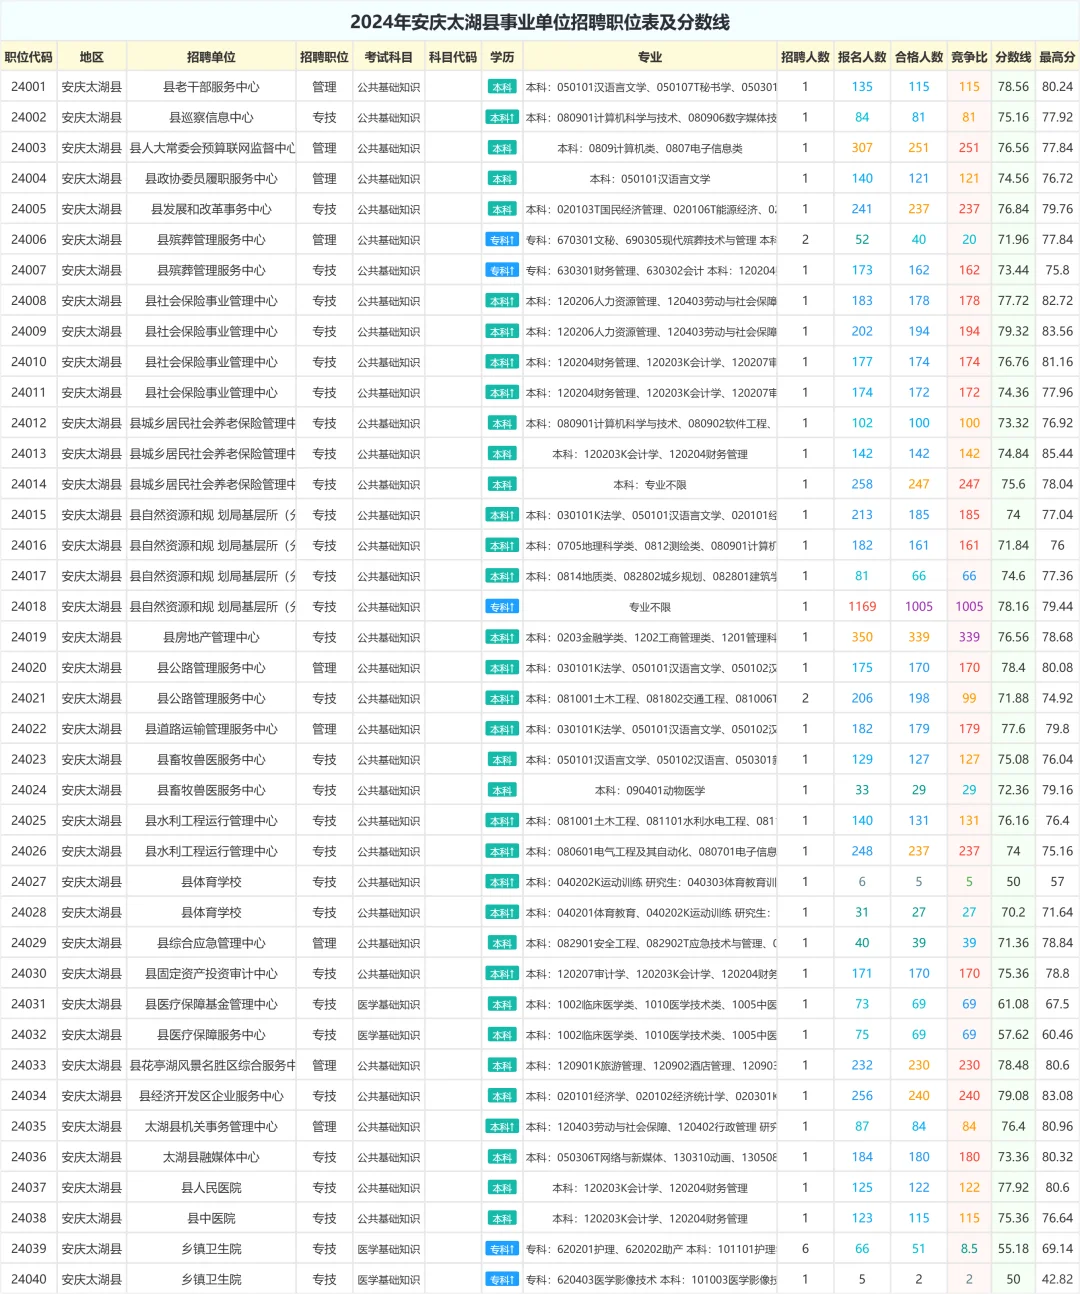The image size is (1080, 1294).
Task: Click highest score 82.72 in row 24008
Action: (1057, 301)
